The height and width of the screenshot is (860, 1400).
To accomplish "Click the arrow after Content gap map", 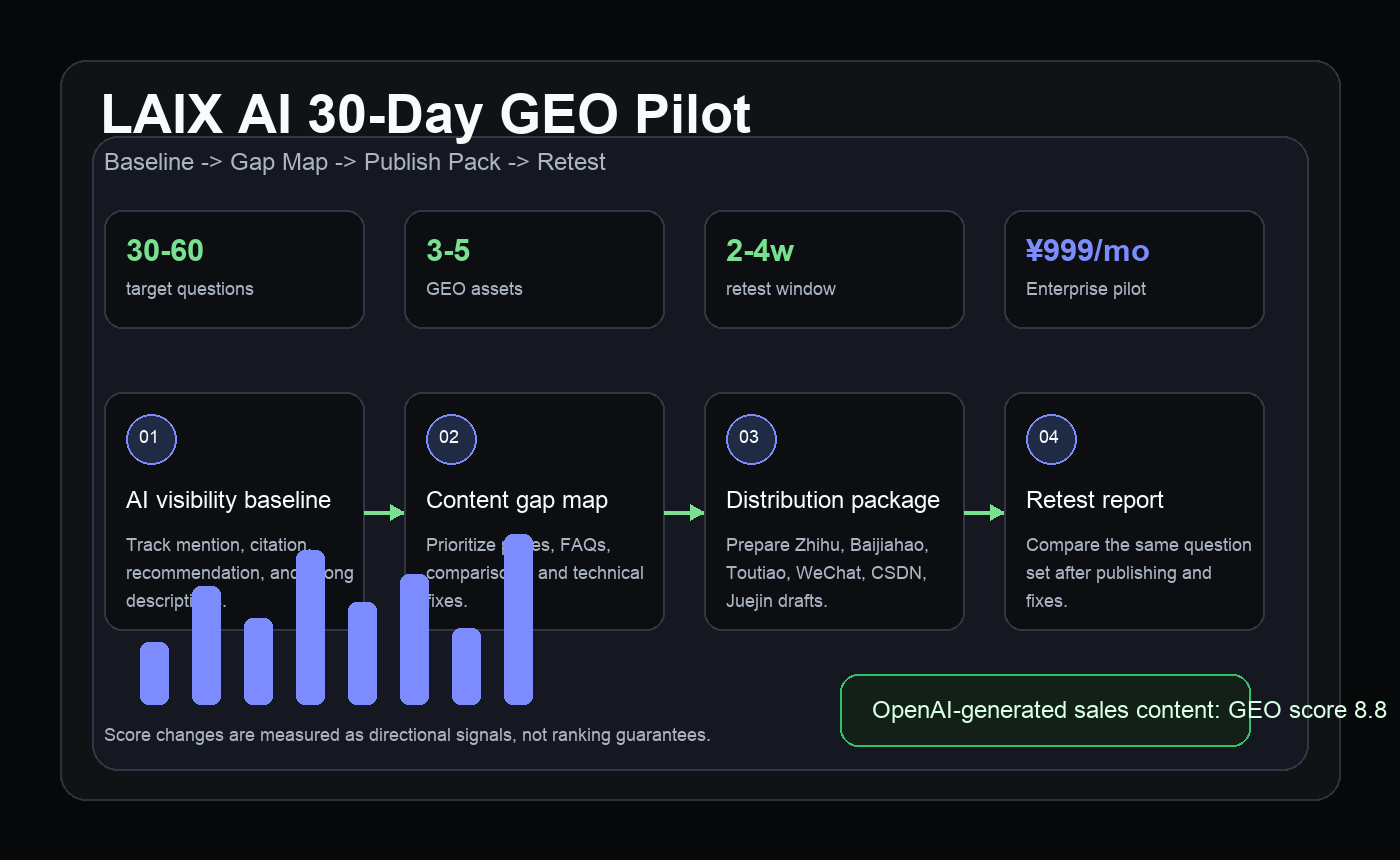I will tap(684, 513).
